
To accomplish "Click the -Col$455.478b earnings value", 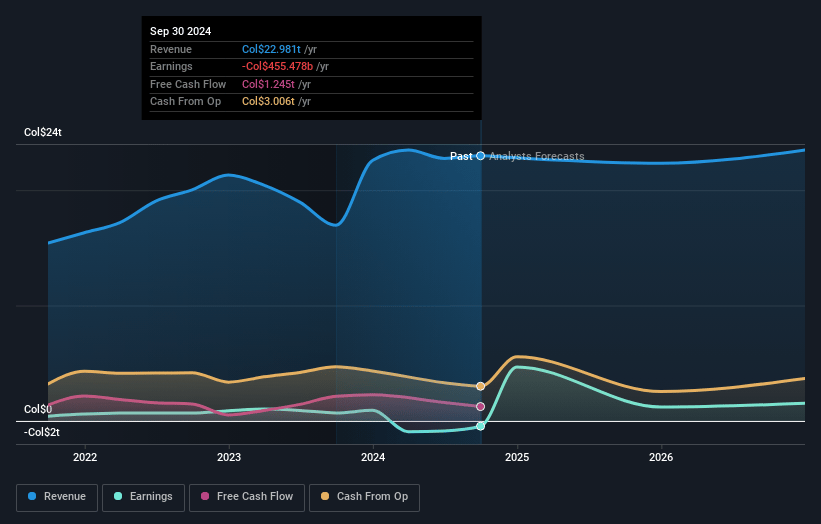I will (278, 66).
